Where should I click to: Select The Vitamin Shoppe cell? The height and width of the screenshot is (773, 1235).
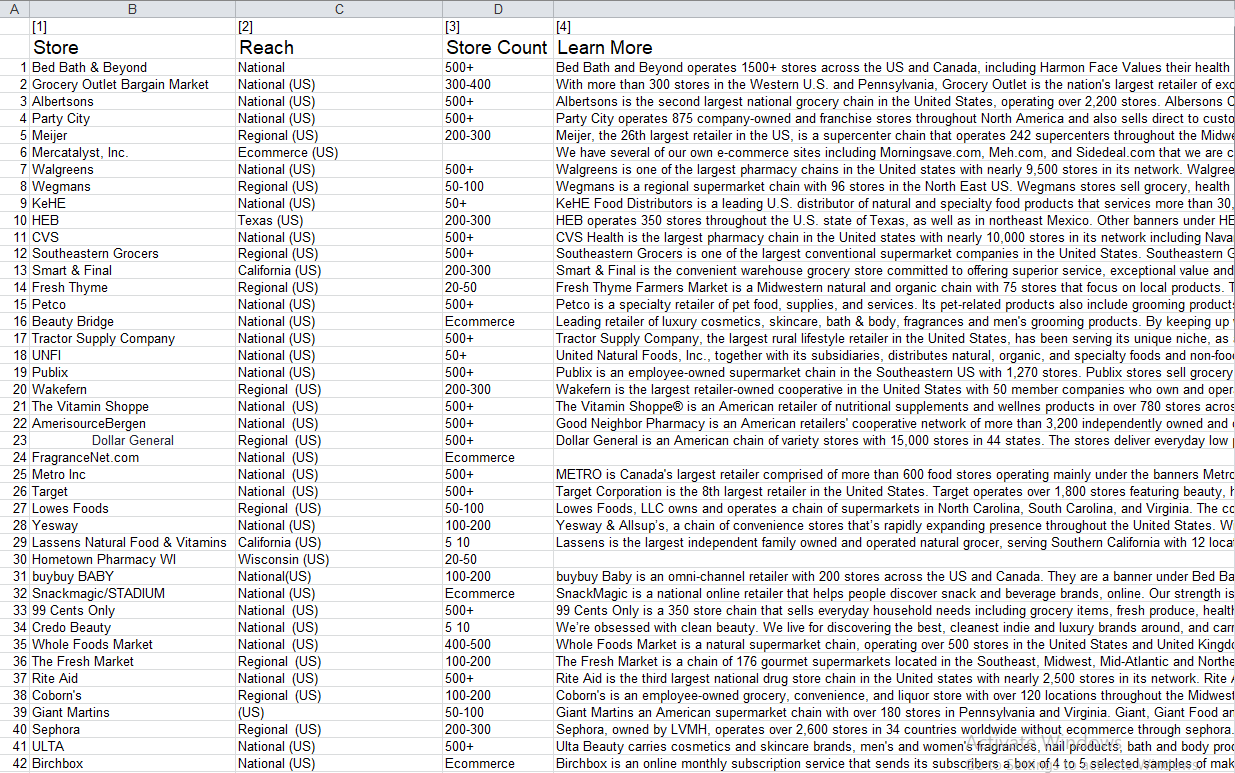pos(132,407)
